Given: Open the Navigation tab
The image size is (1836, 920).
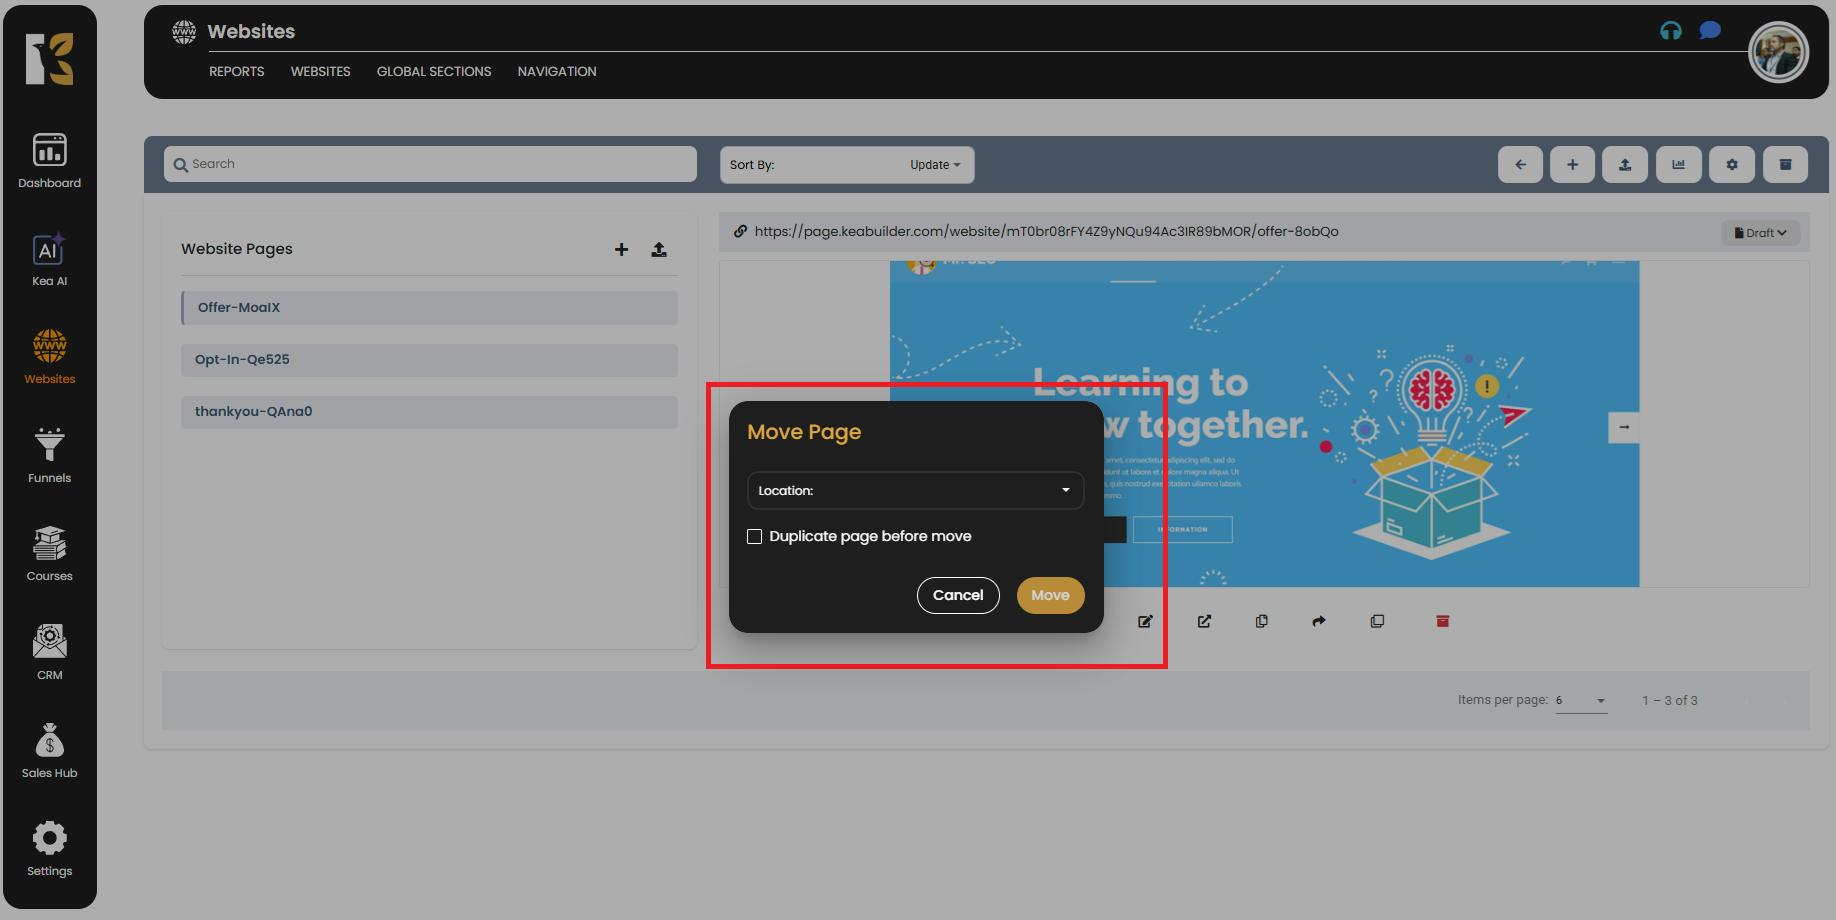Looking at the screenshot, I should (556, 72).
